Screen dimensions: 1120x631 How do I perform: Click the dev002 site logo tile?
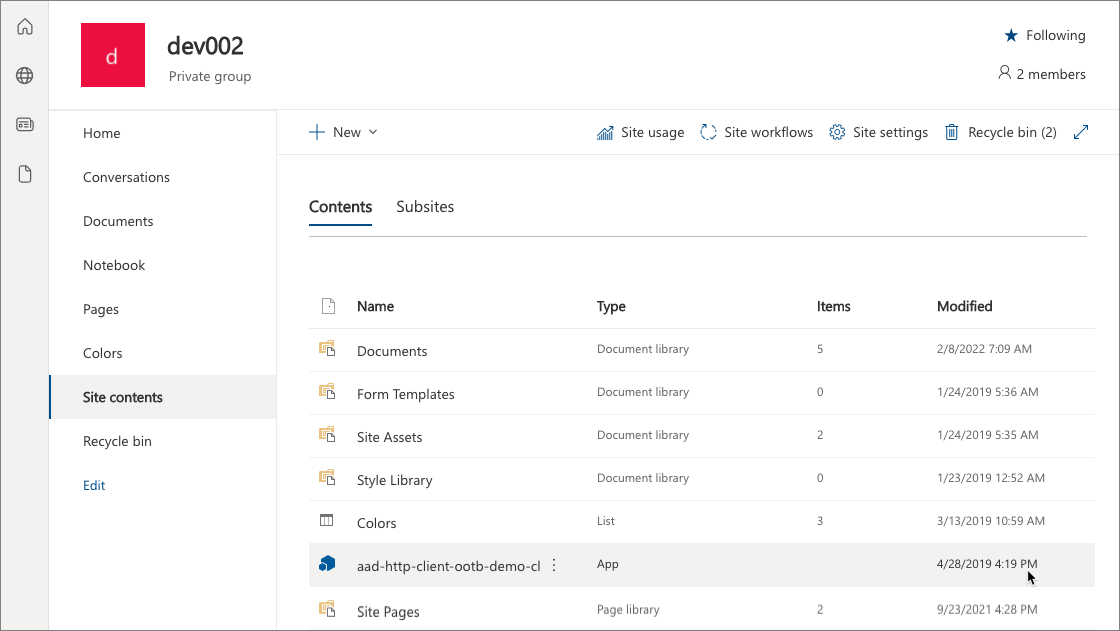click(x=113, y=55)
